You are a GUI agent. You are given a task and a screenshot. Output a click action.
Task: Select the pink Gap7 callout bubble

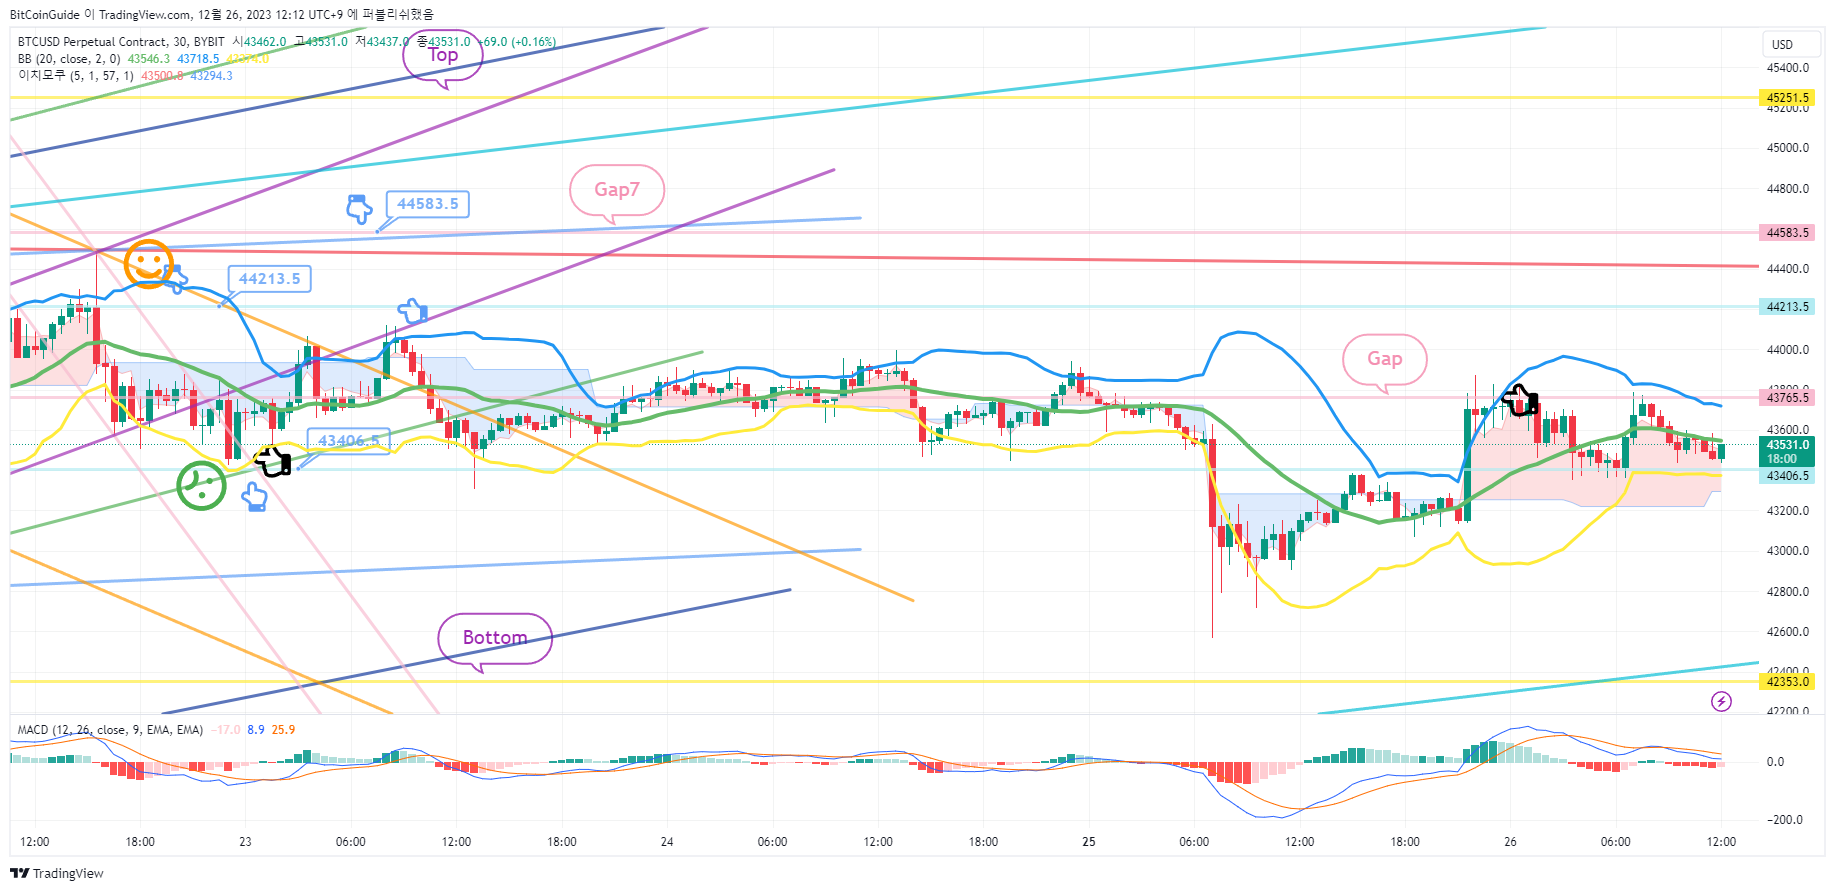[x=617, y=191]
